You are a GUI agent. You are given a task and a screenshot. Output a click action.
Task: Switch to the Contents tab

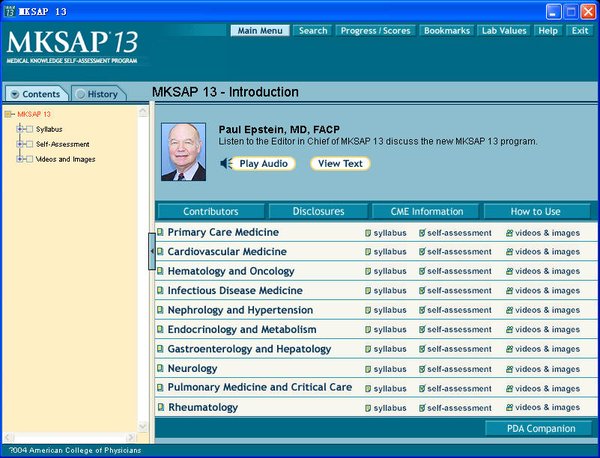(x=36, y=94)
